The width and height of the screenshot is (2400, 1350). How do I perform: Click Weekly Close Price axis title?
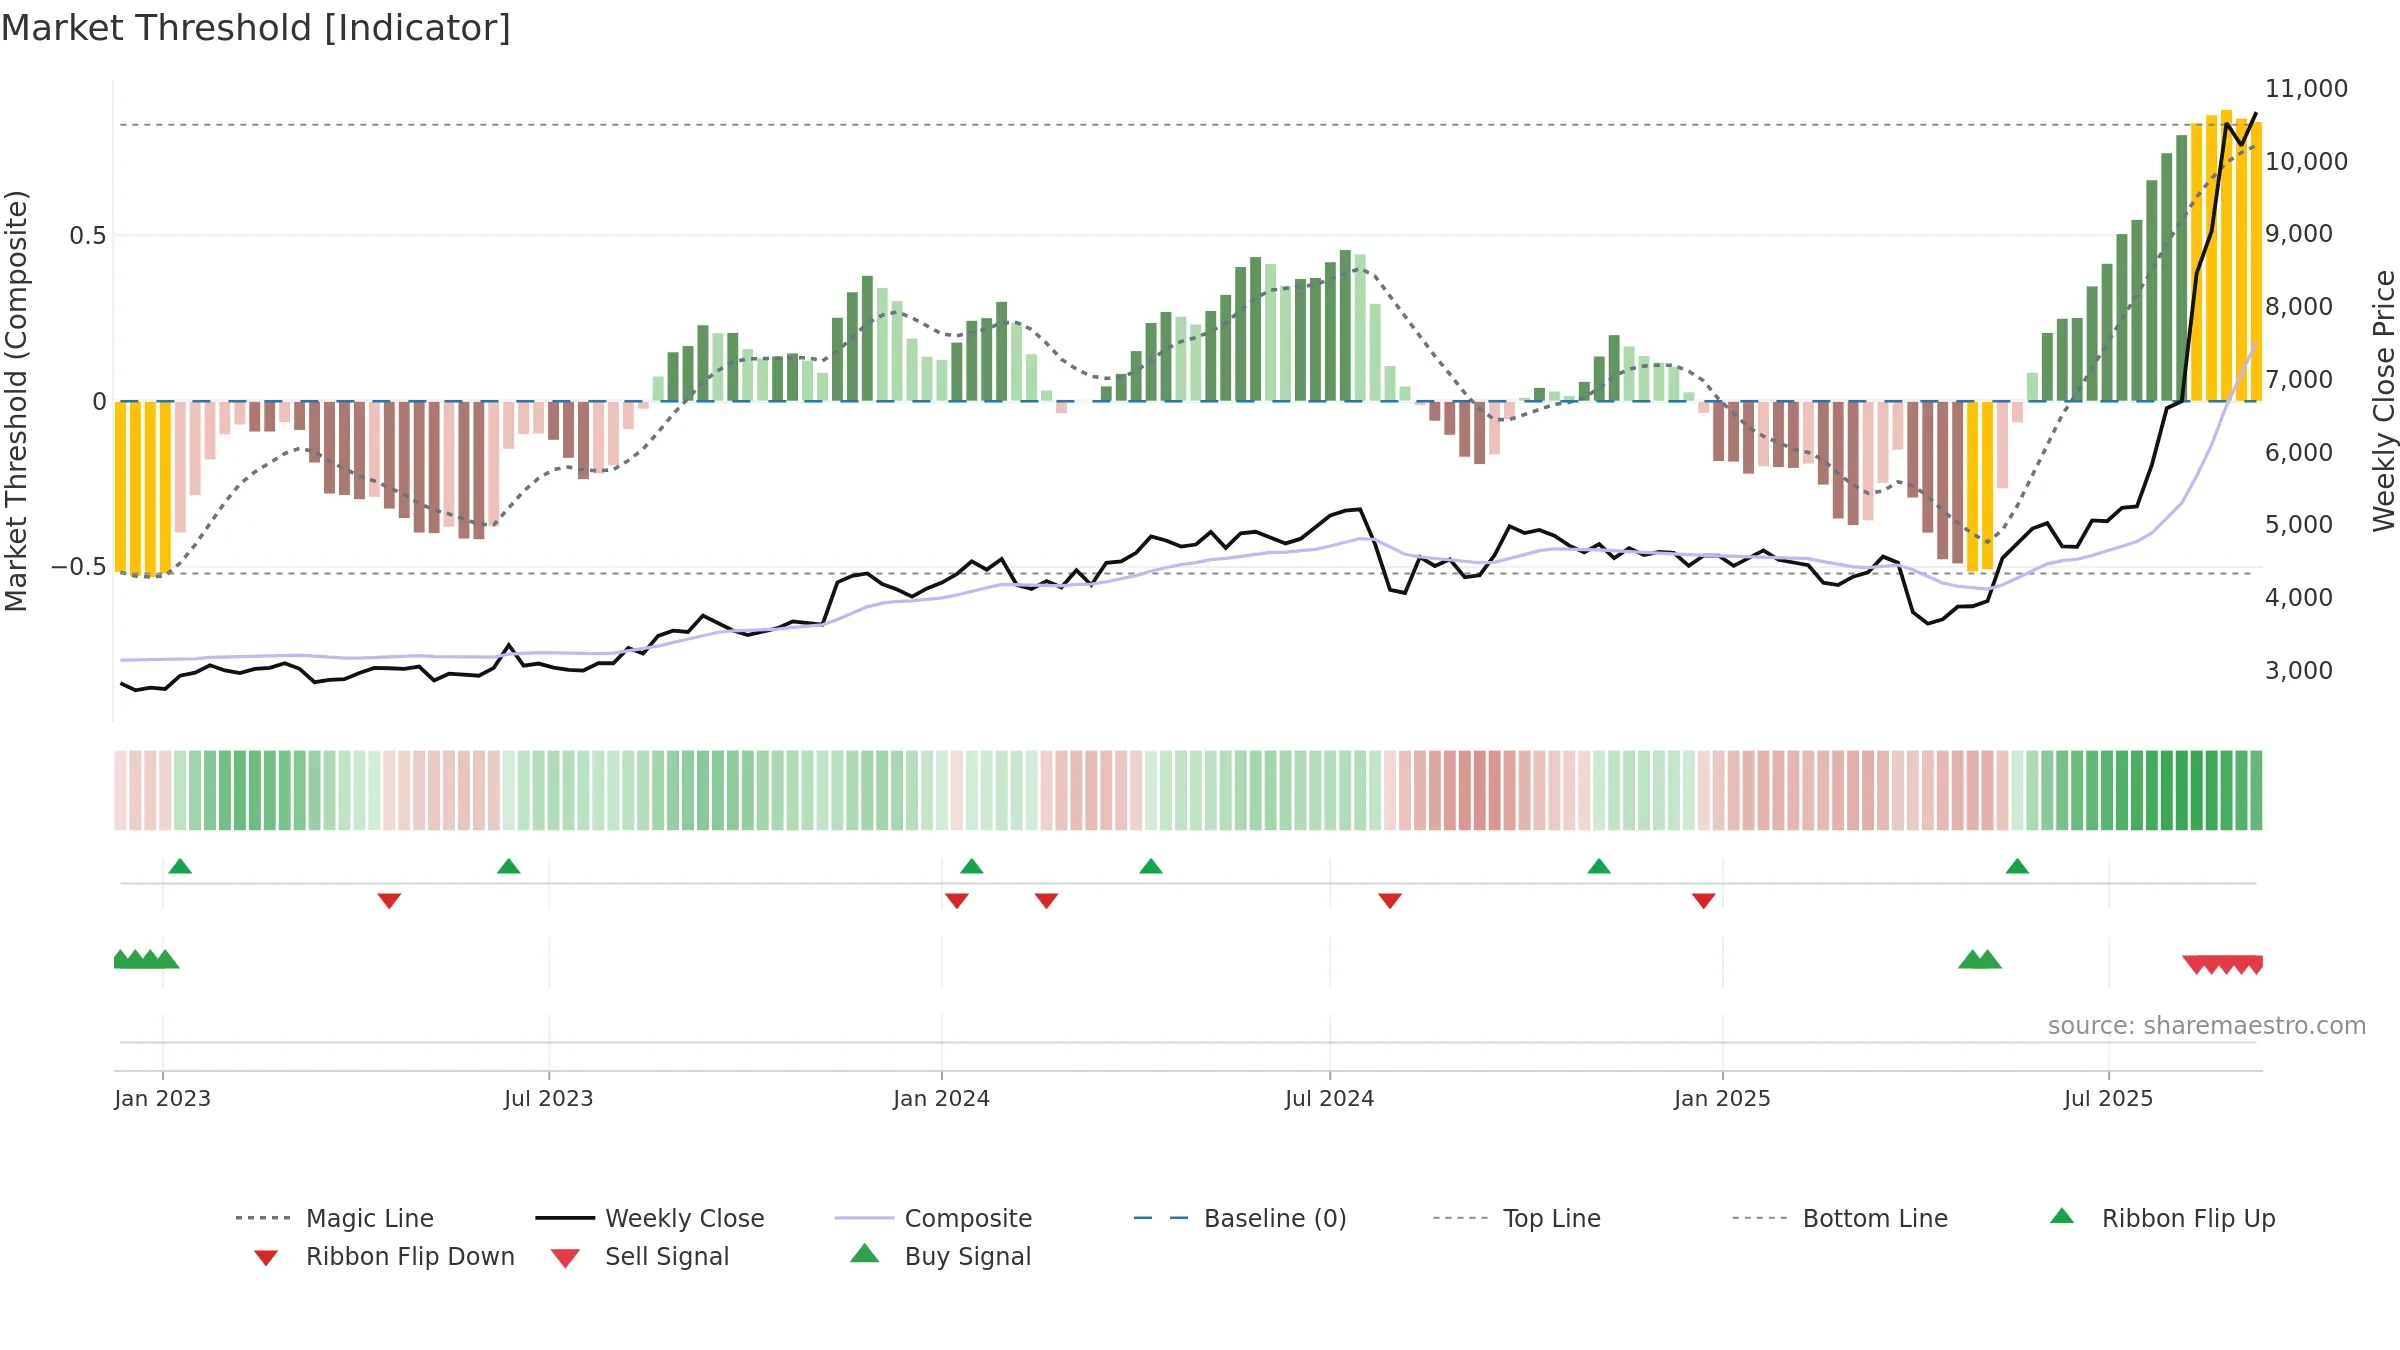tap(2384, 400)
